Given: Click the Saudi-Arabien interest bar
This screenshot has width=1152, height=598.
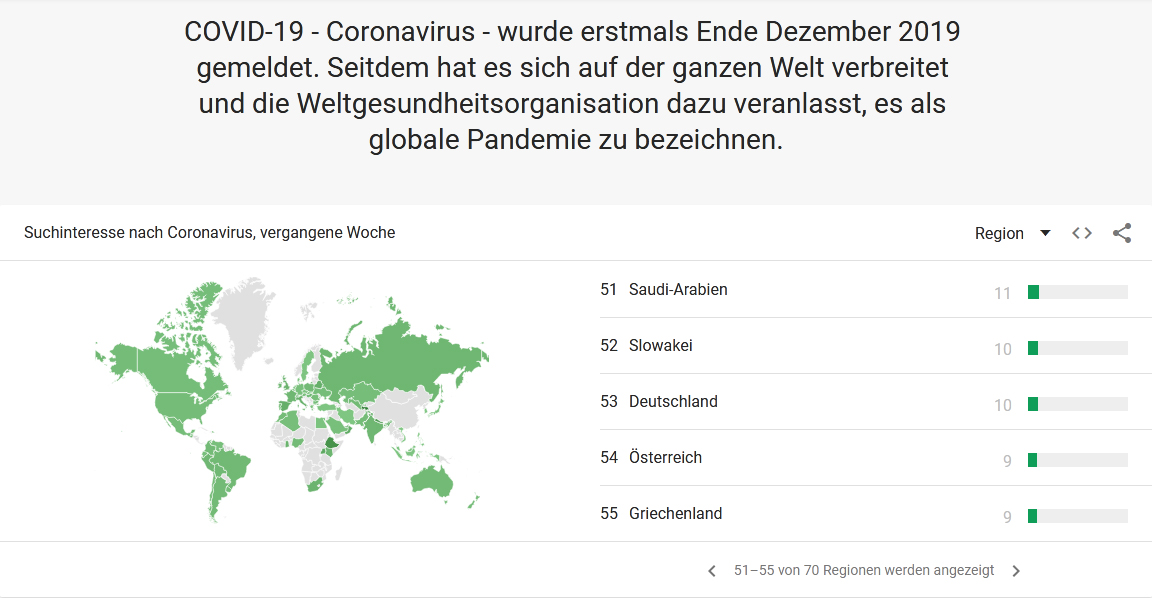Looking at the screenshot, I should [1078, 292].
